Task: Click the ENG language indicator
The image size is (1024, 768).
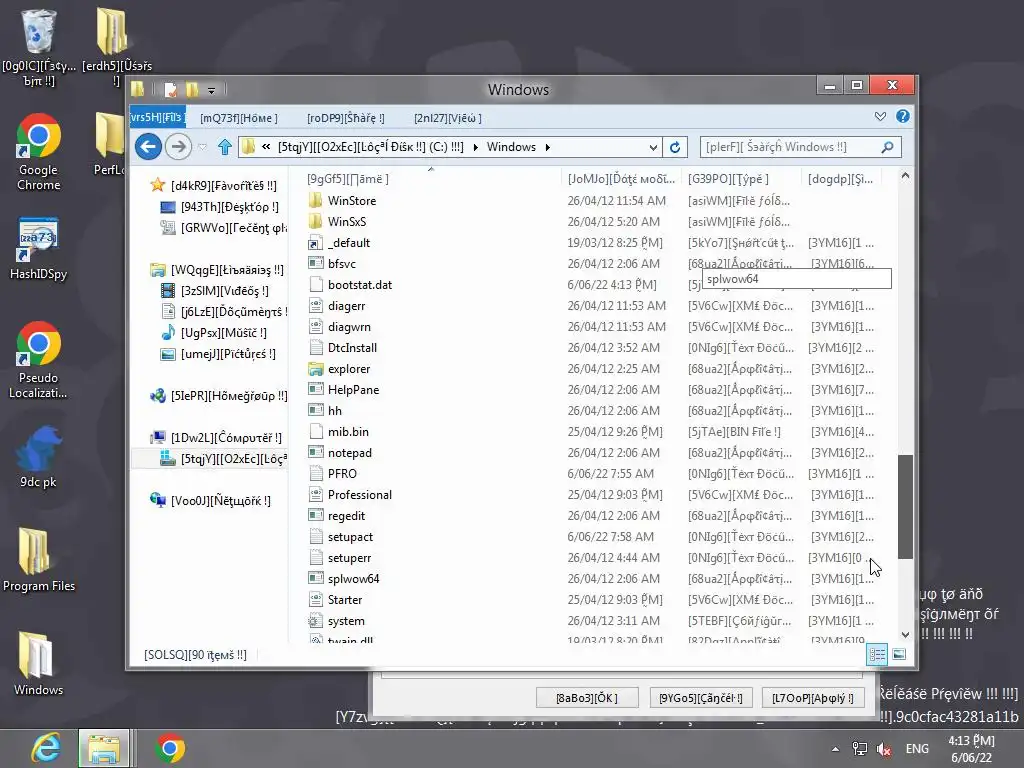Action: 917,749
